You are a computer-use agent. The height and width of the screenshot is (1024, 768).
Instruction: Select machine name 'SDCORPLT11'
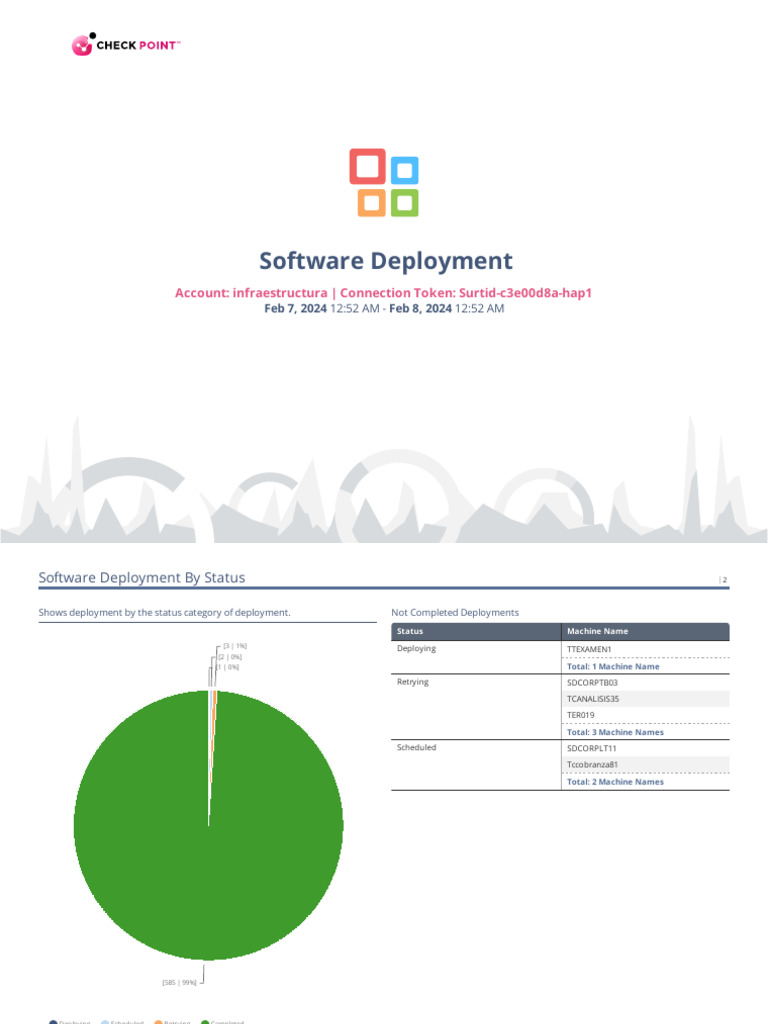click(592, 748)
